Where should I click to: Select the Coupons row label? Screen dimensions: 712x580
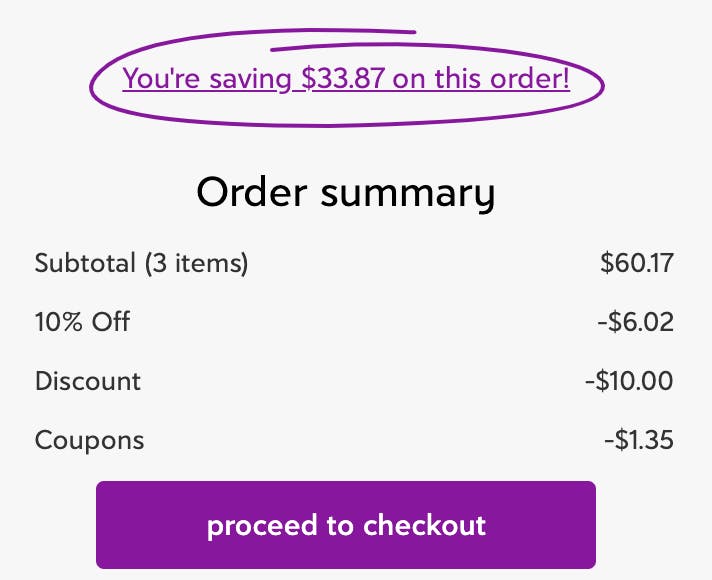(89, 440)
